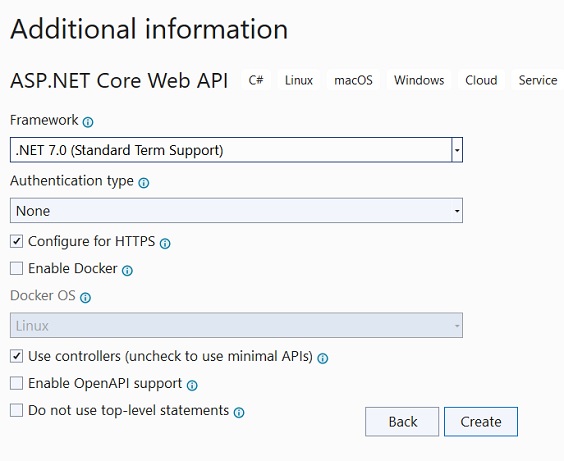Expand the Framework dropdown arrow
Screen dimensions: 564x461
[457, 150]
